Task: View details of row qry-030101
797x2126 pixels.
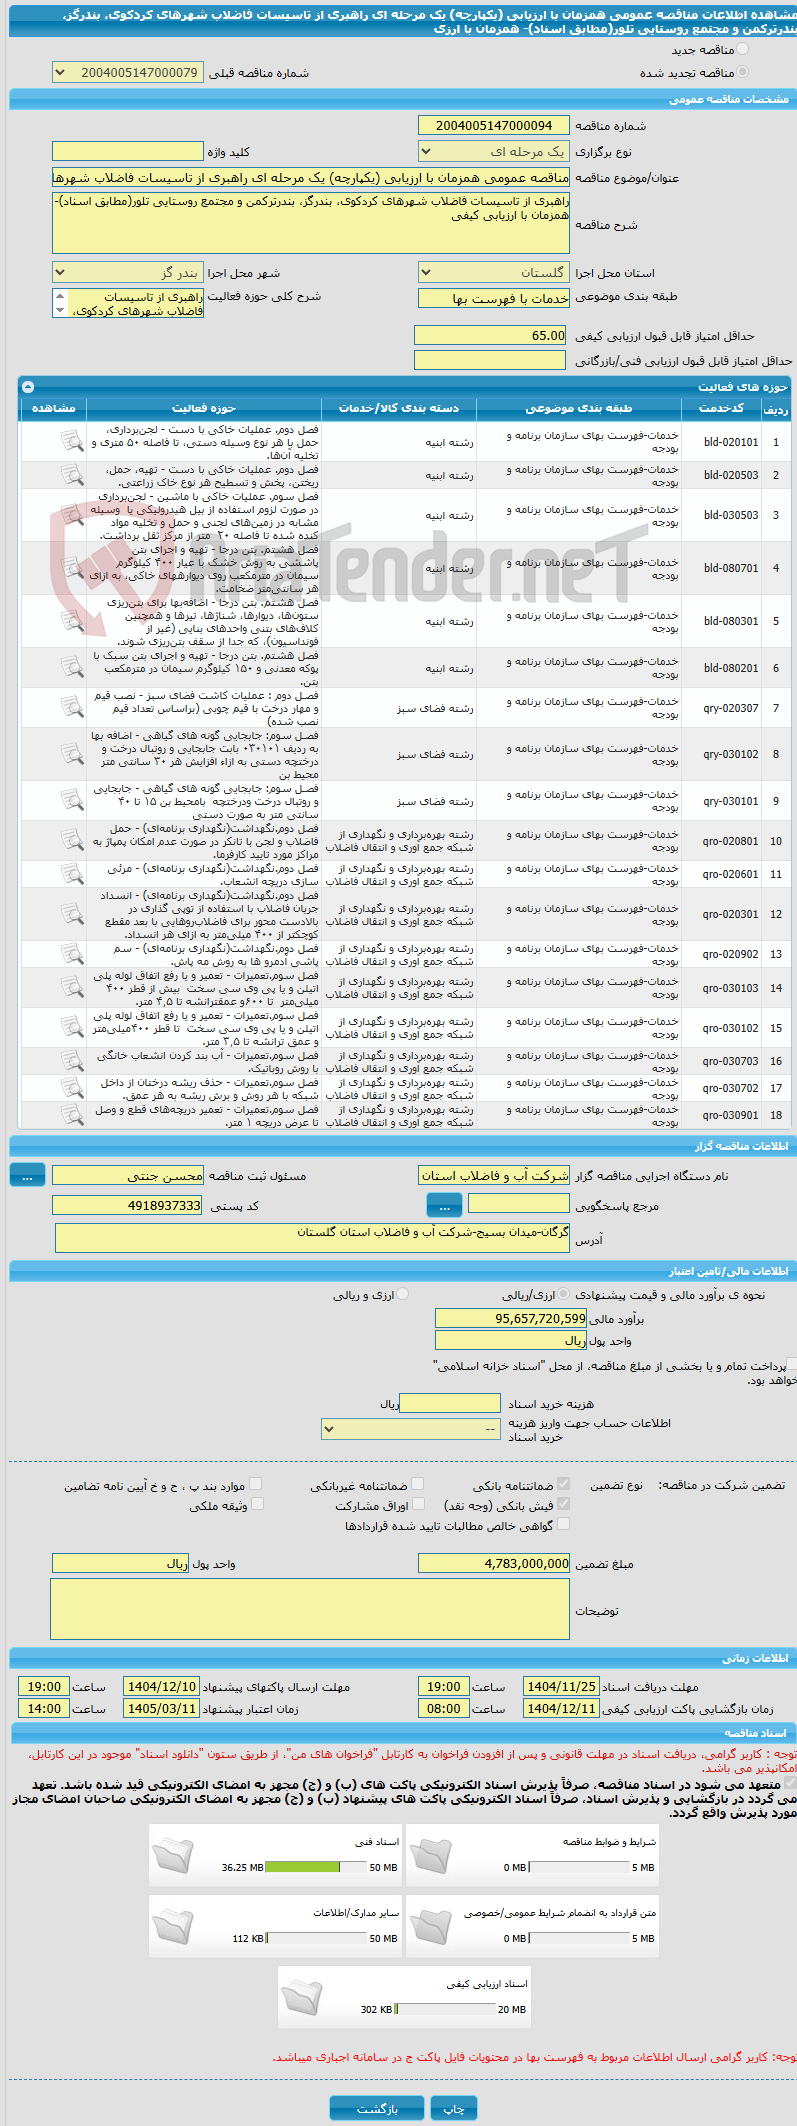Action: click(71, 800)
